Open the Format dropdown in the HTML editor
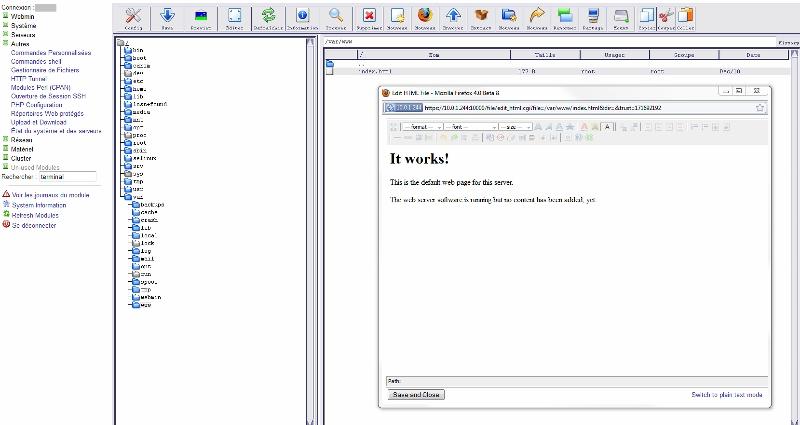 coord(422,127)
